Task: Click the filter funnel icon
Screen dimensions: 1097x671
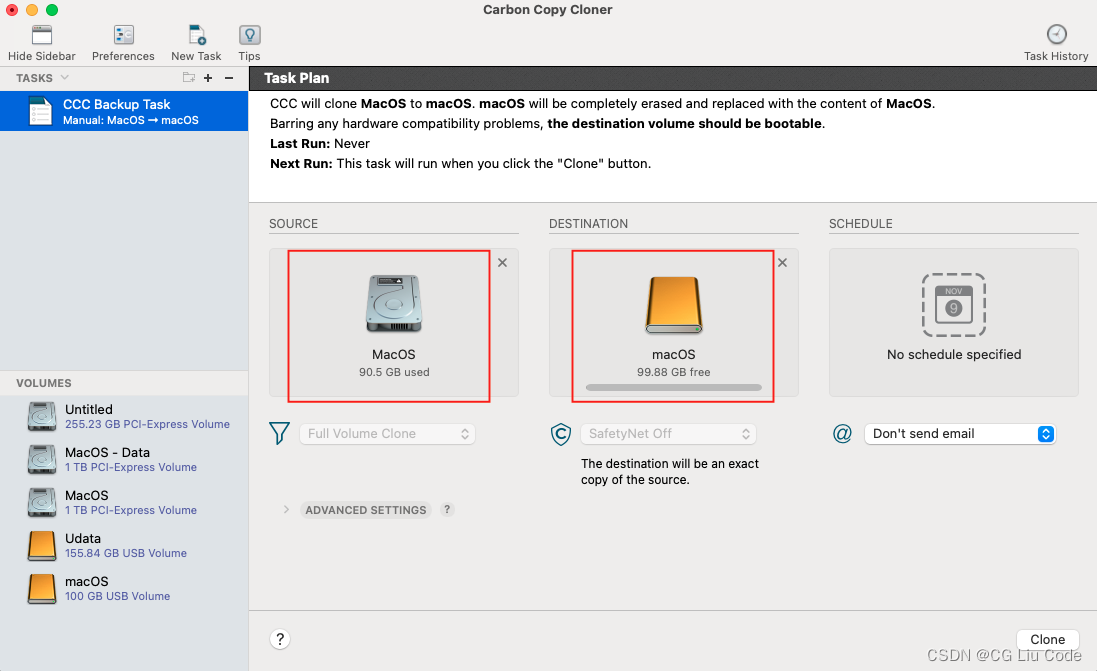Action: point(279,433)
